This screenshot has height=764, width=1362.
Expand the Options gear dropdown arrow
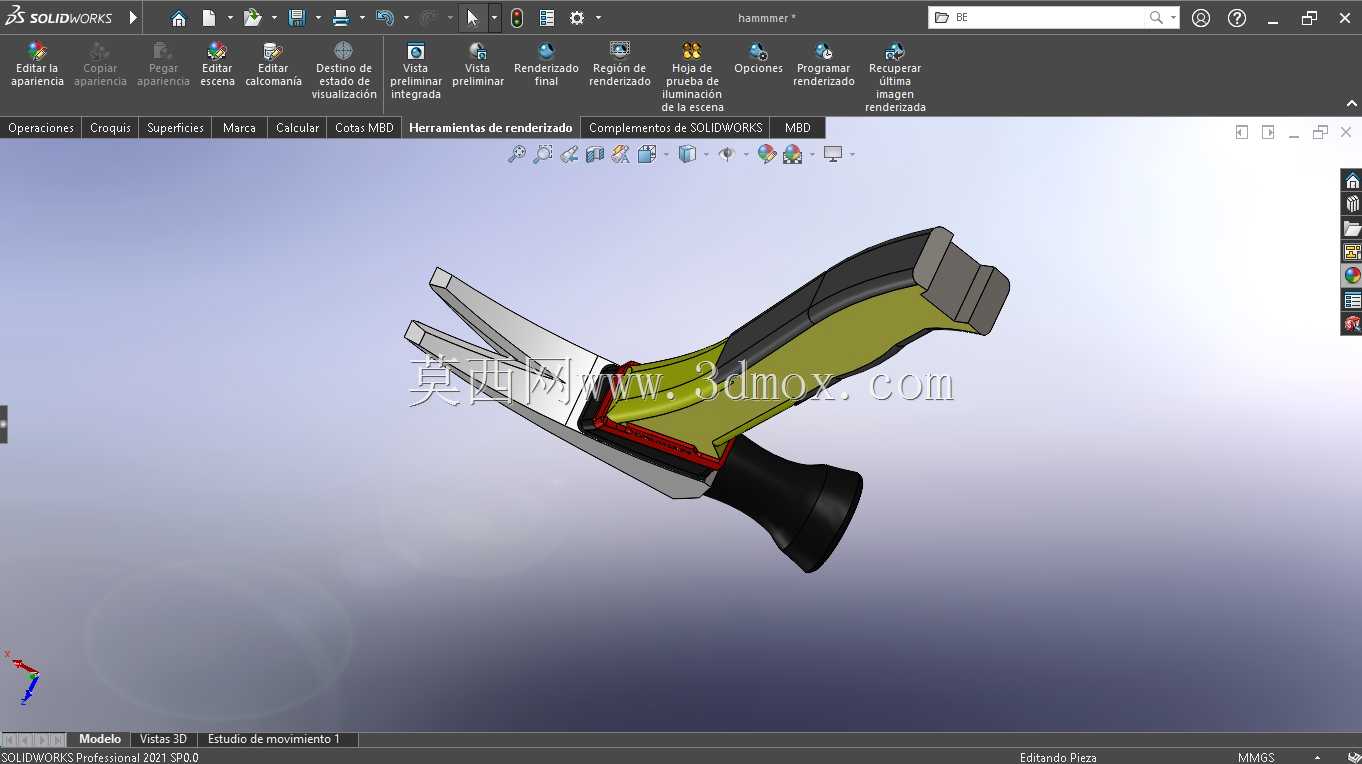click(x=598, y=18)
